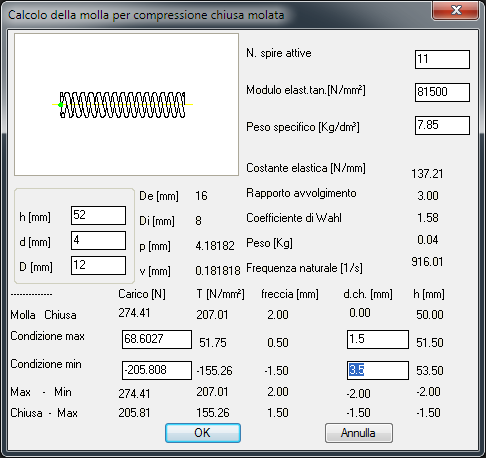Close the spring calculation dialog

click(x=456, y=10)
